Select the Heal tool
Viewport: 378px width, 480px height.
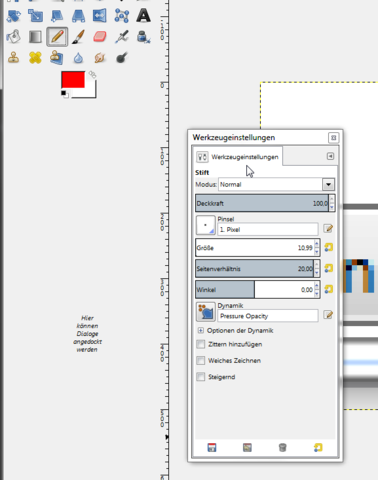pos(35,58)
